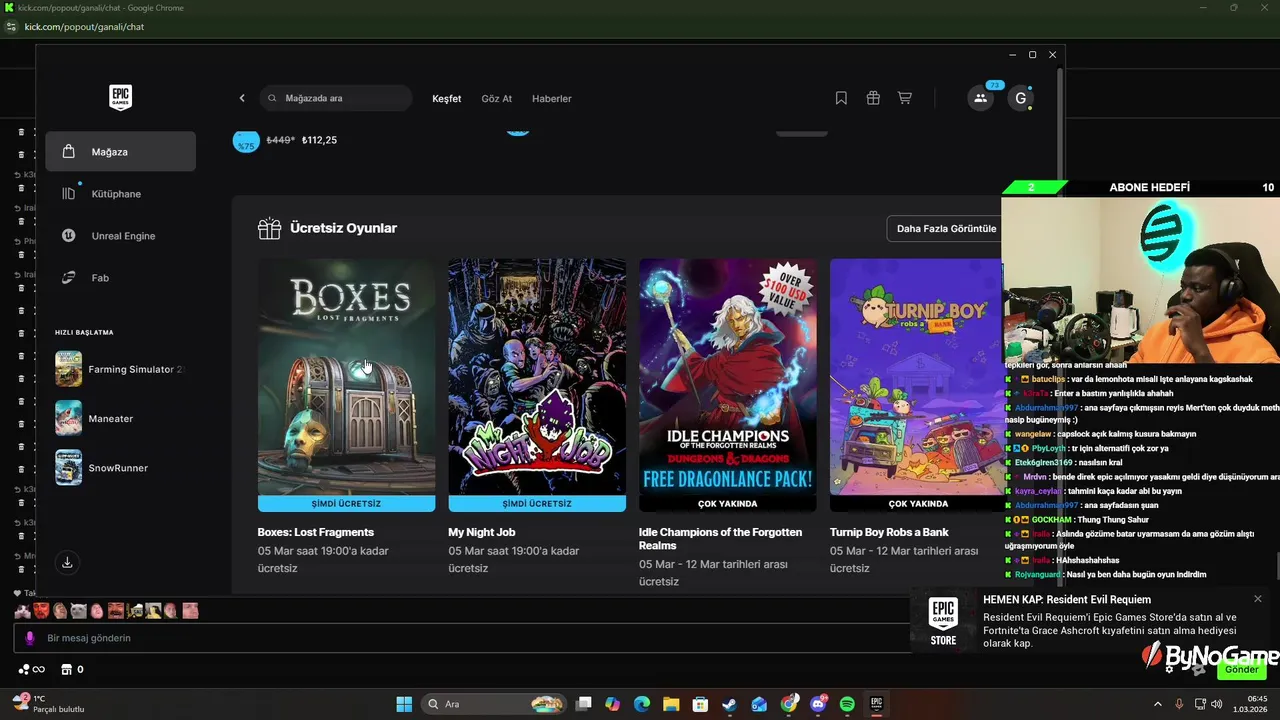This screenshot has width=1280, height=720.
Task: Click the ABONE HEDEFİ goal bar
Action: tap(1140, 187)
